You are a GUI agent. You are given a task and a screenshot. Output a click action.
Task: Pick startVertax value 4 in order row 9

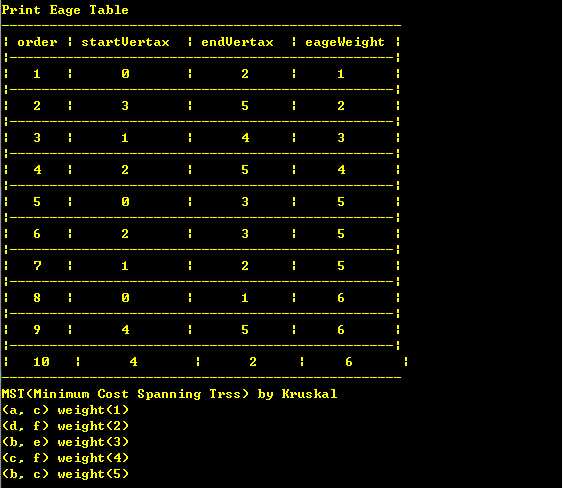pos(125,330)
